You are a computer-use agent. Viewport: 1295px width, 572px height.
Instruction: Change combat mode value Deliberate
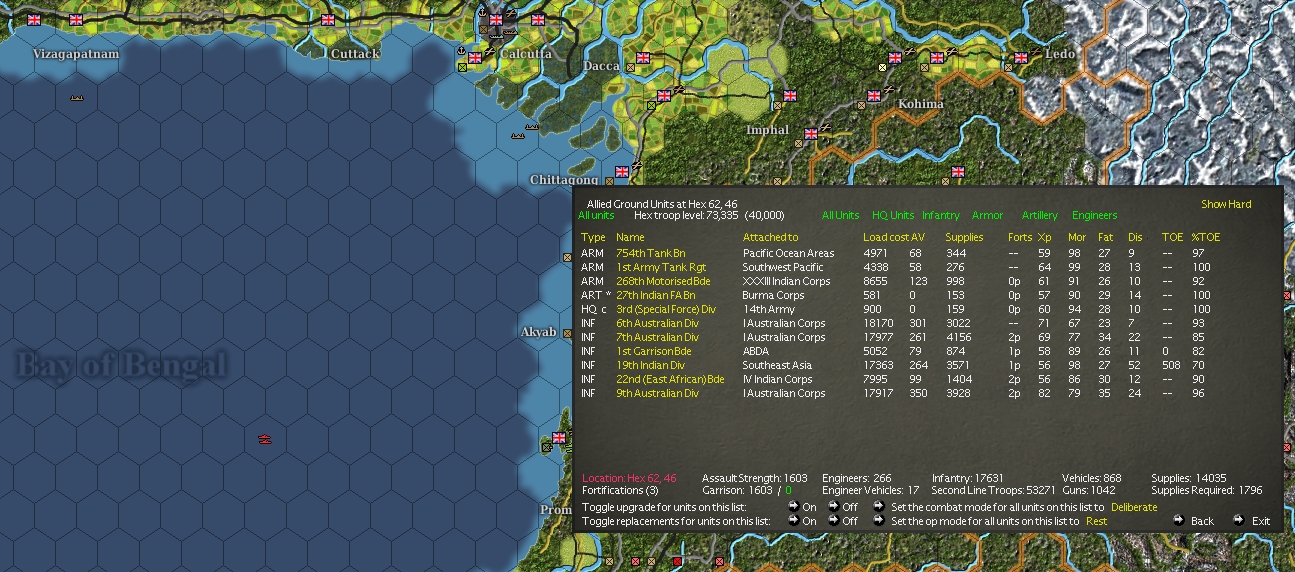pos(1134,507)
